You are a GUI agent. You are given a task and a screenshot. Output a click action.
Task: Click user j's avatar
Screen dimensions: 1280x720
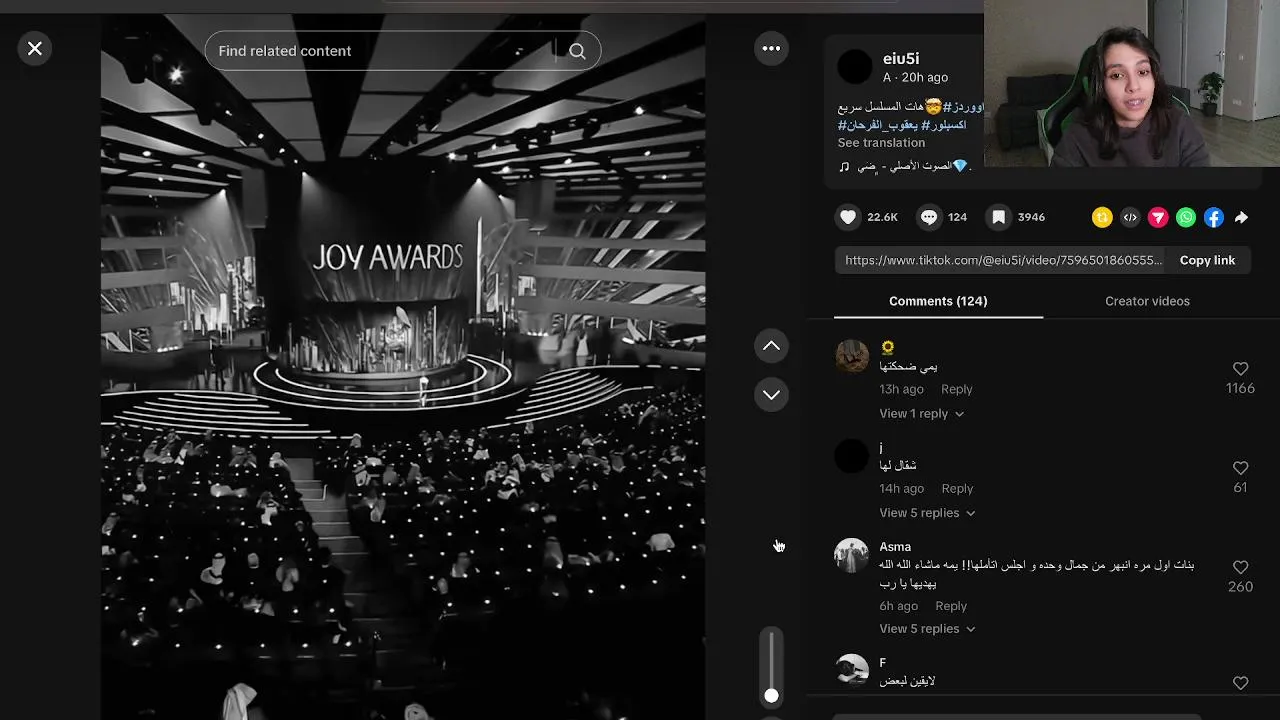852,456
